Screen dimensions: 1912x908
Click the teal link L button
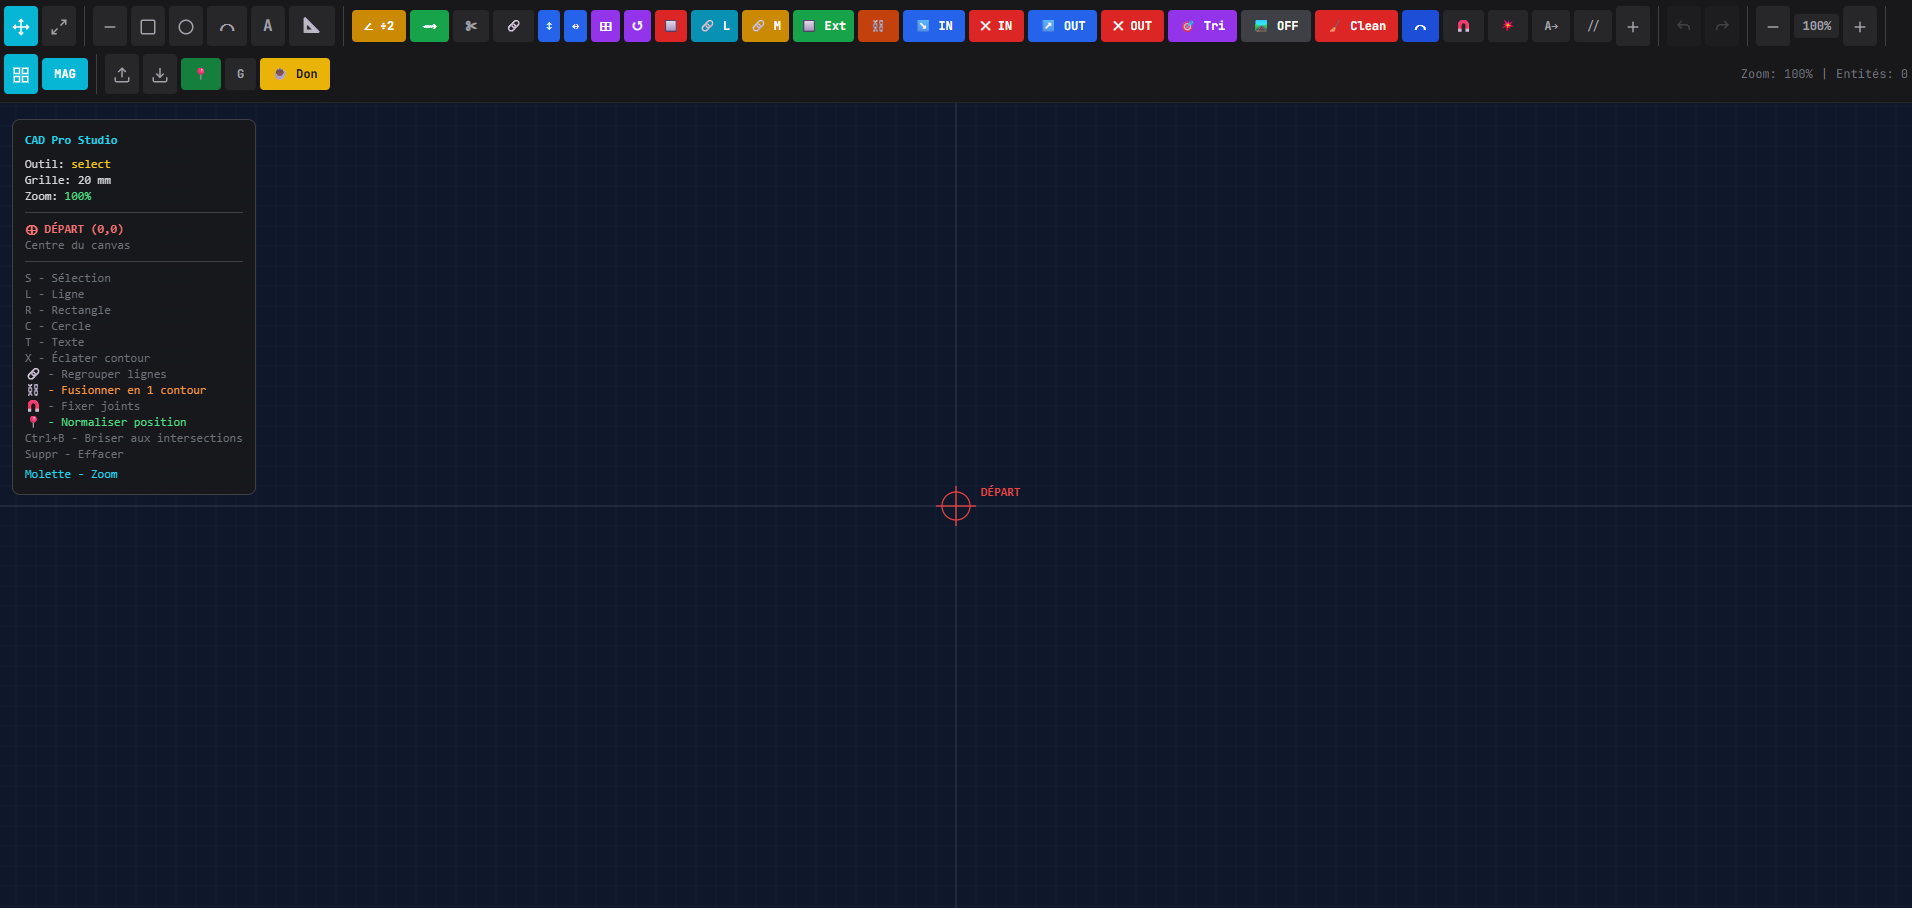714,26
